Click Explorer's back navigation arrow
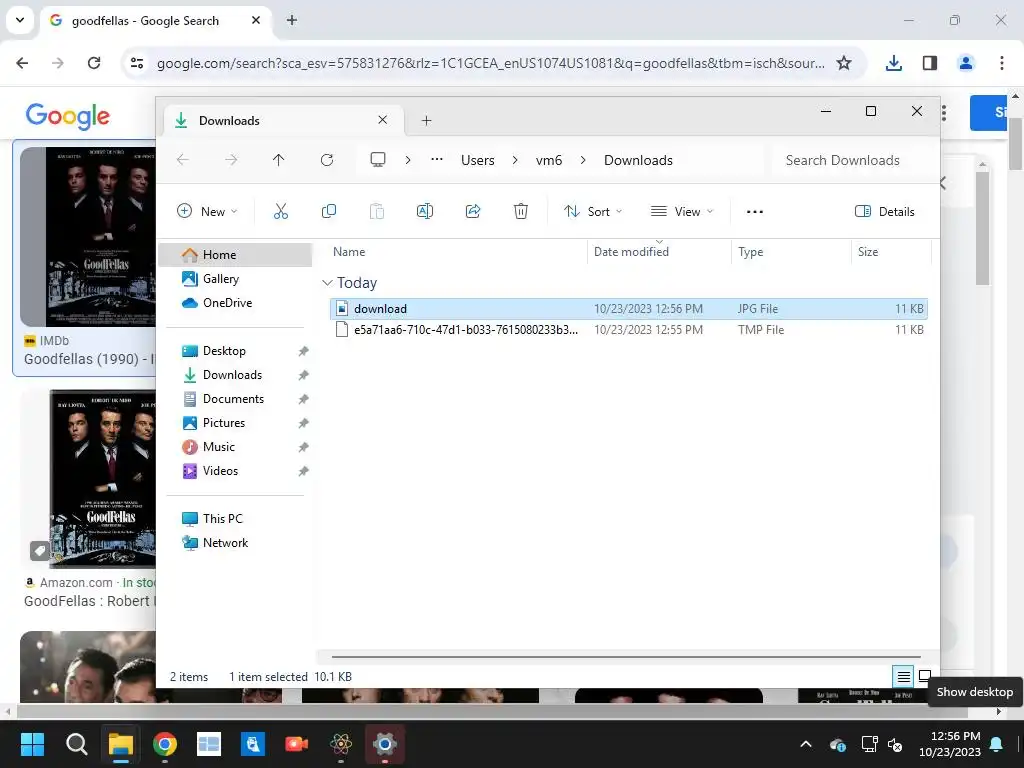This screenshot has width=1024, height=768. (x=183, y=160)
